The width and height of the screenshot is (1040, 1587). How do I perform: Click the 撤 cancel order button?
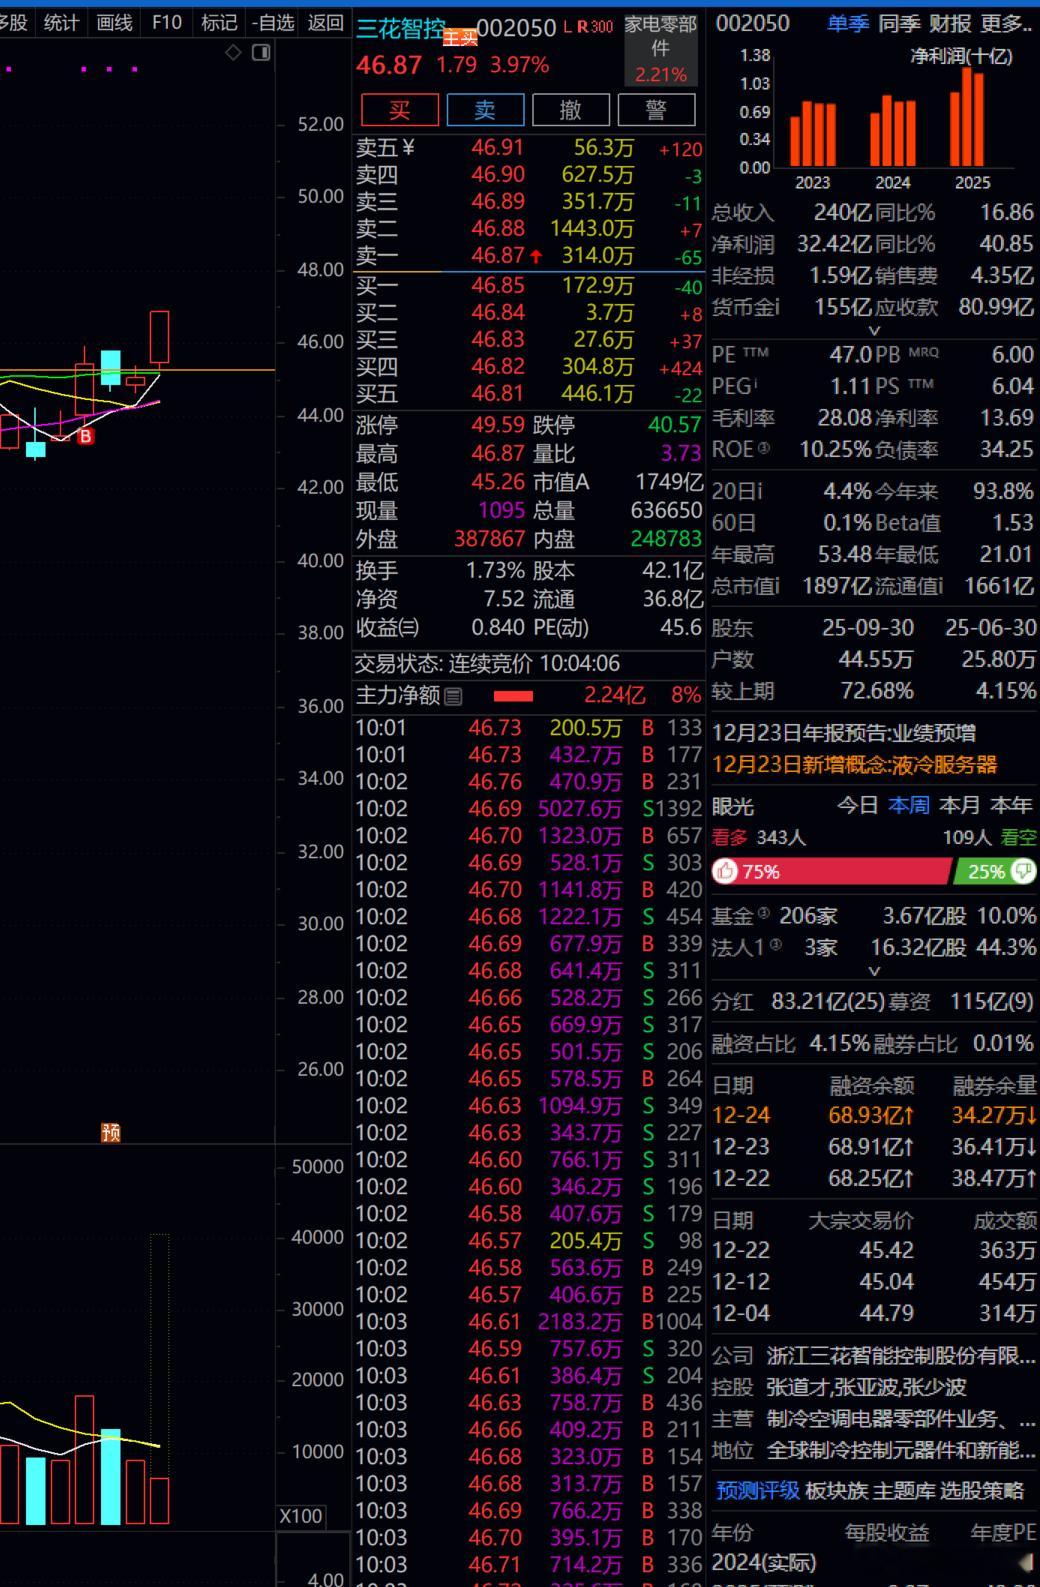(570, 110)
